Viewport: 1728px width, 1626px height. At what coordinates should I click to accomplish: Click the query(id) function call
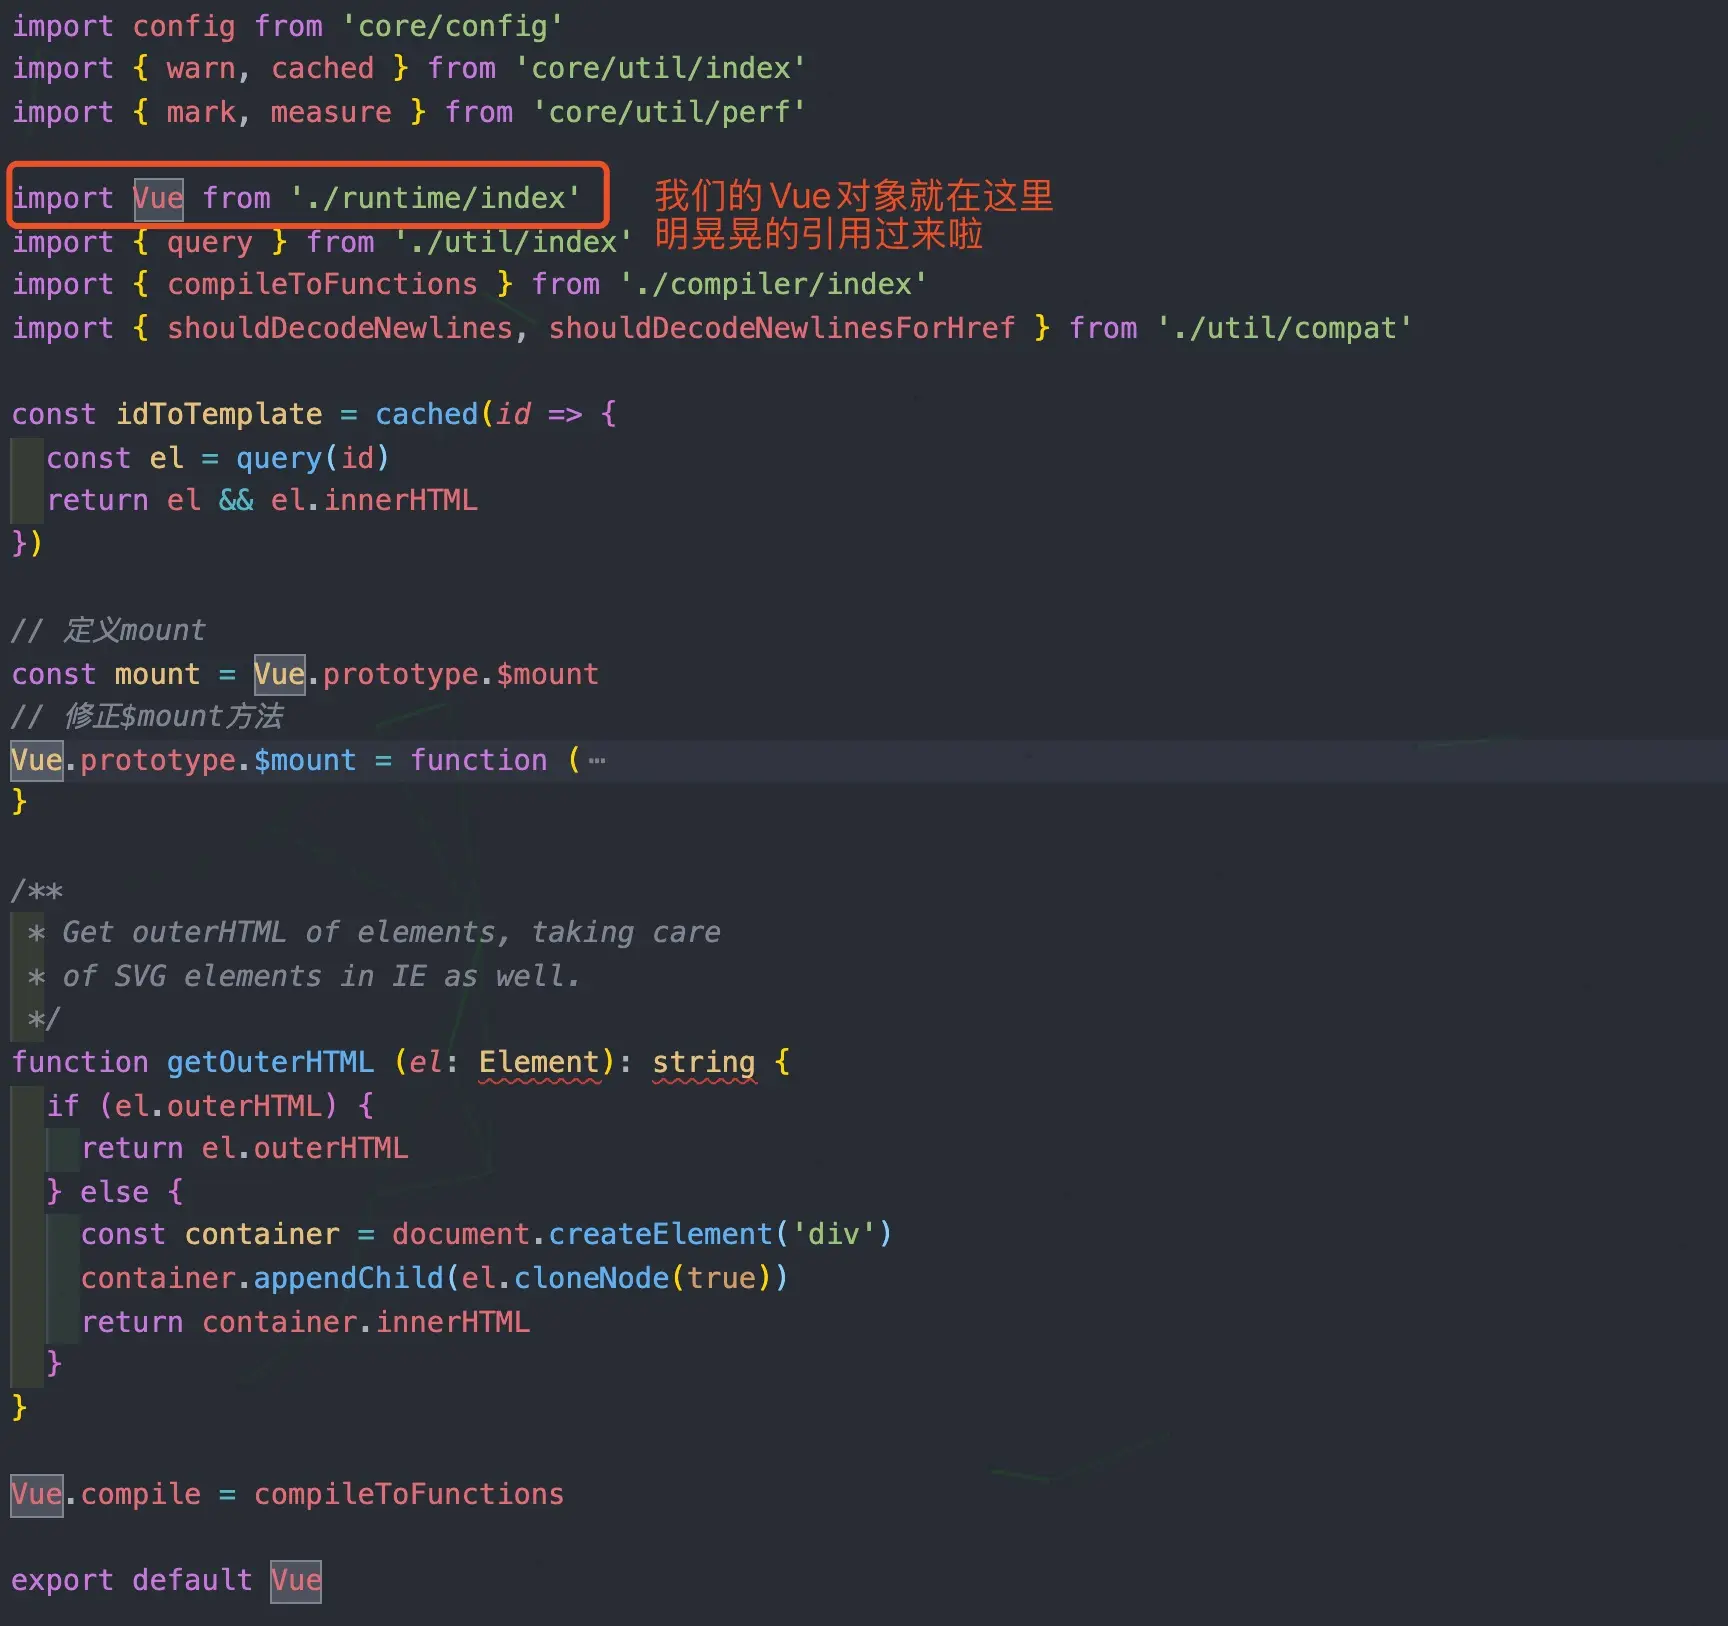point(313,458)
